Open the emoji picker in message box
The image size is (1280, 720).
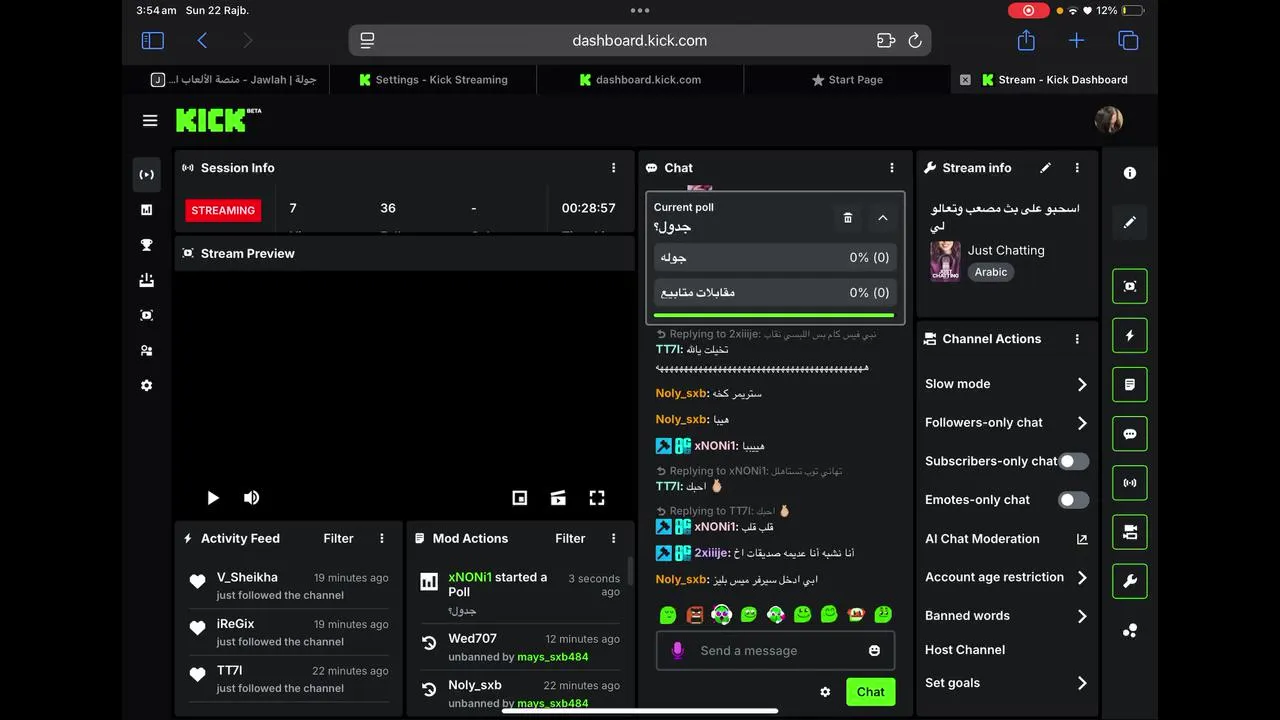pos(874,650)
